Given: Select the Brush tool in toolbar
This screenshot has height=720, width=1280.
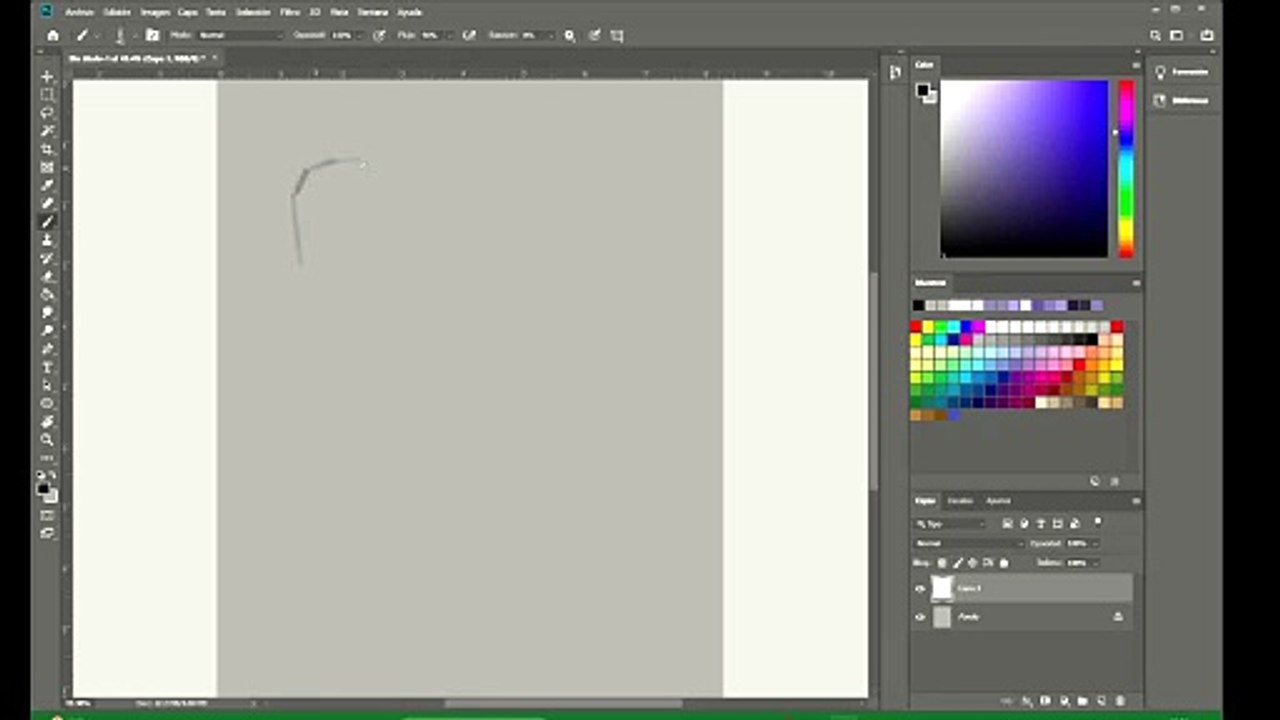Looking at the screenshot, I should click(x=47, y=221).
